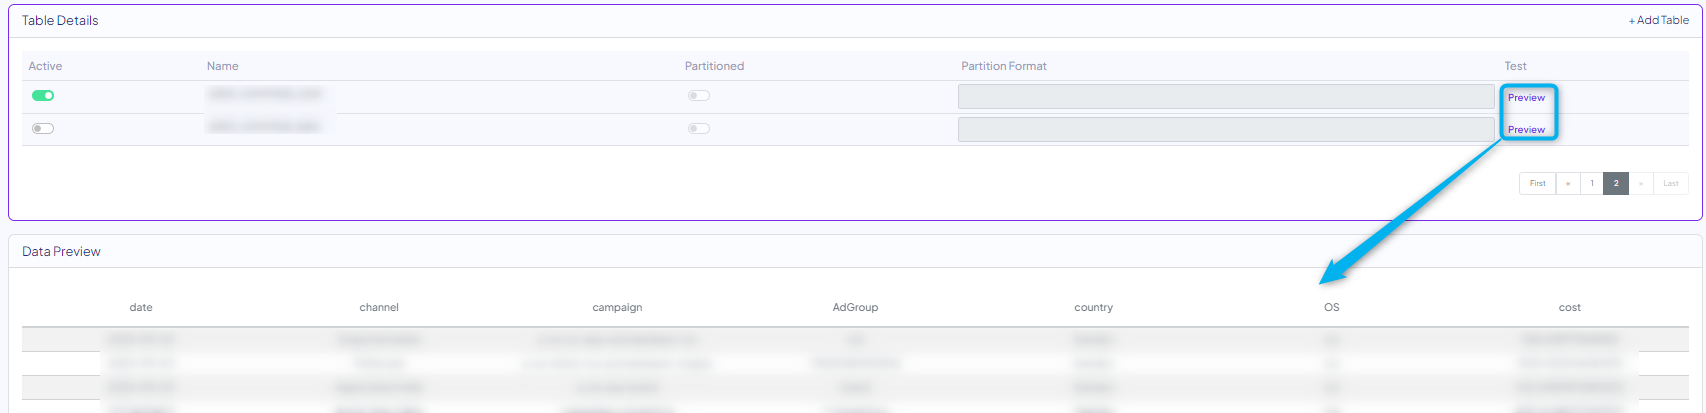This screenshot has height=413, width=1706.
Task: Preview the first table's data
Action: click(x=1526, y=98)
